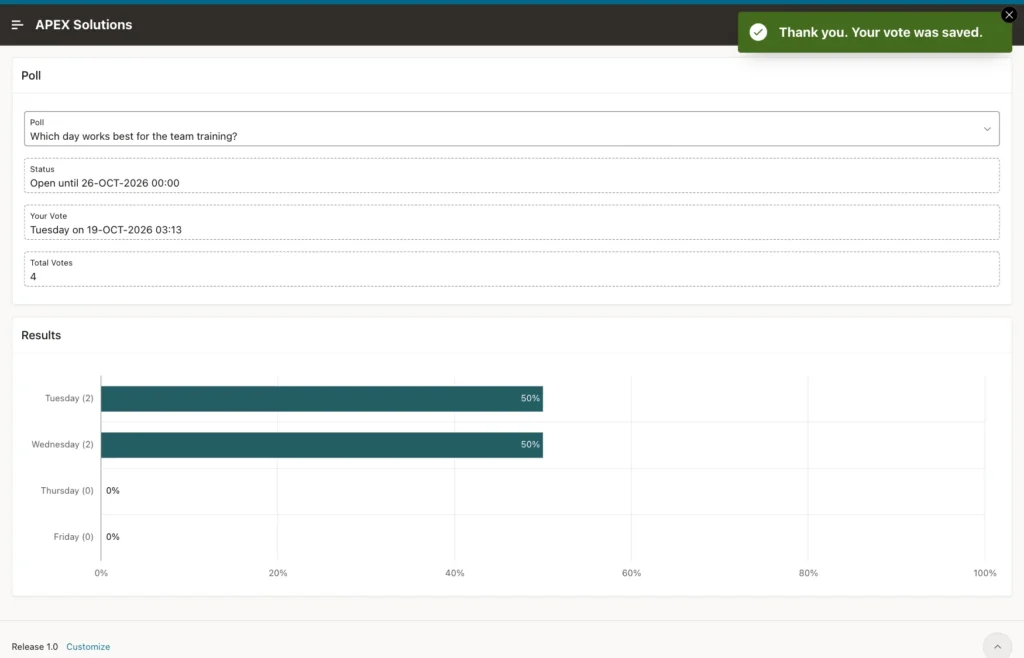Click the Poll region heading
Viewport: 1024px width, 658px height.
click(x=31, y=76)
